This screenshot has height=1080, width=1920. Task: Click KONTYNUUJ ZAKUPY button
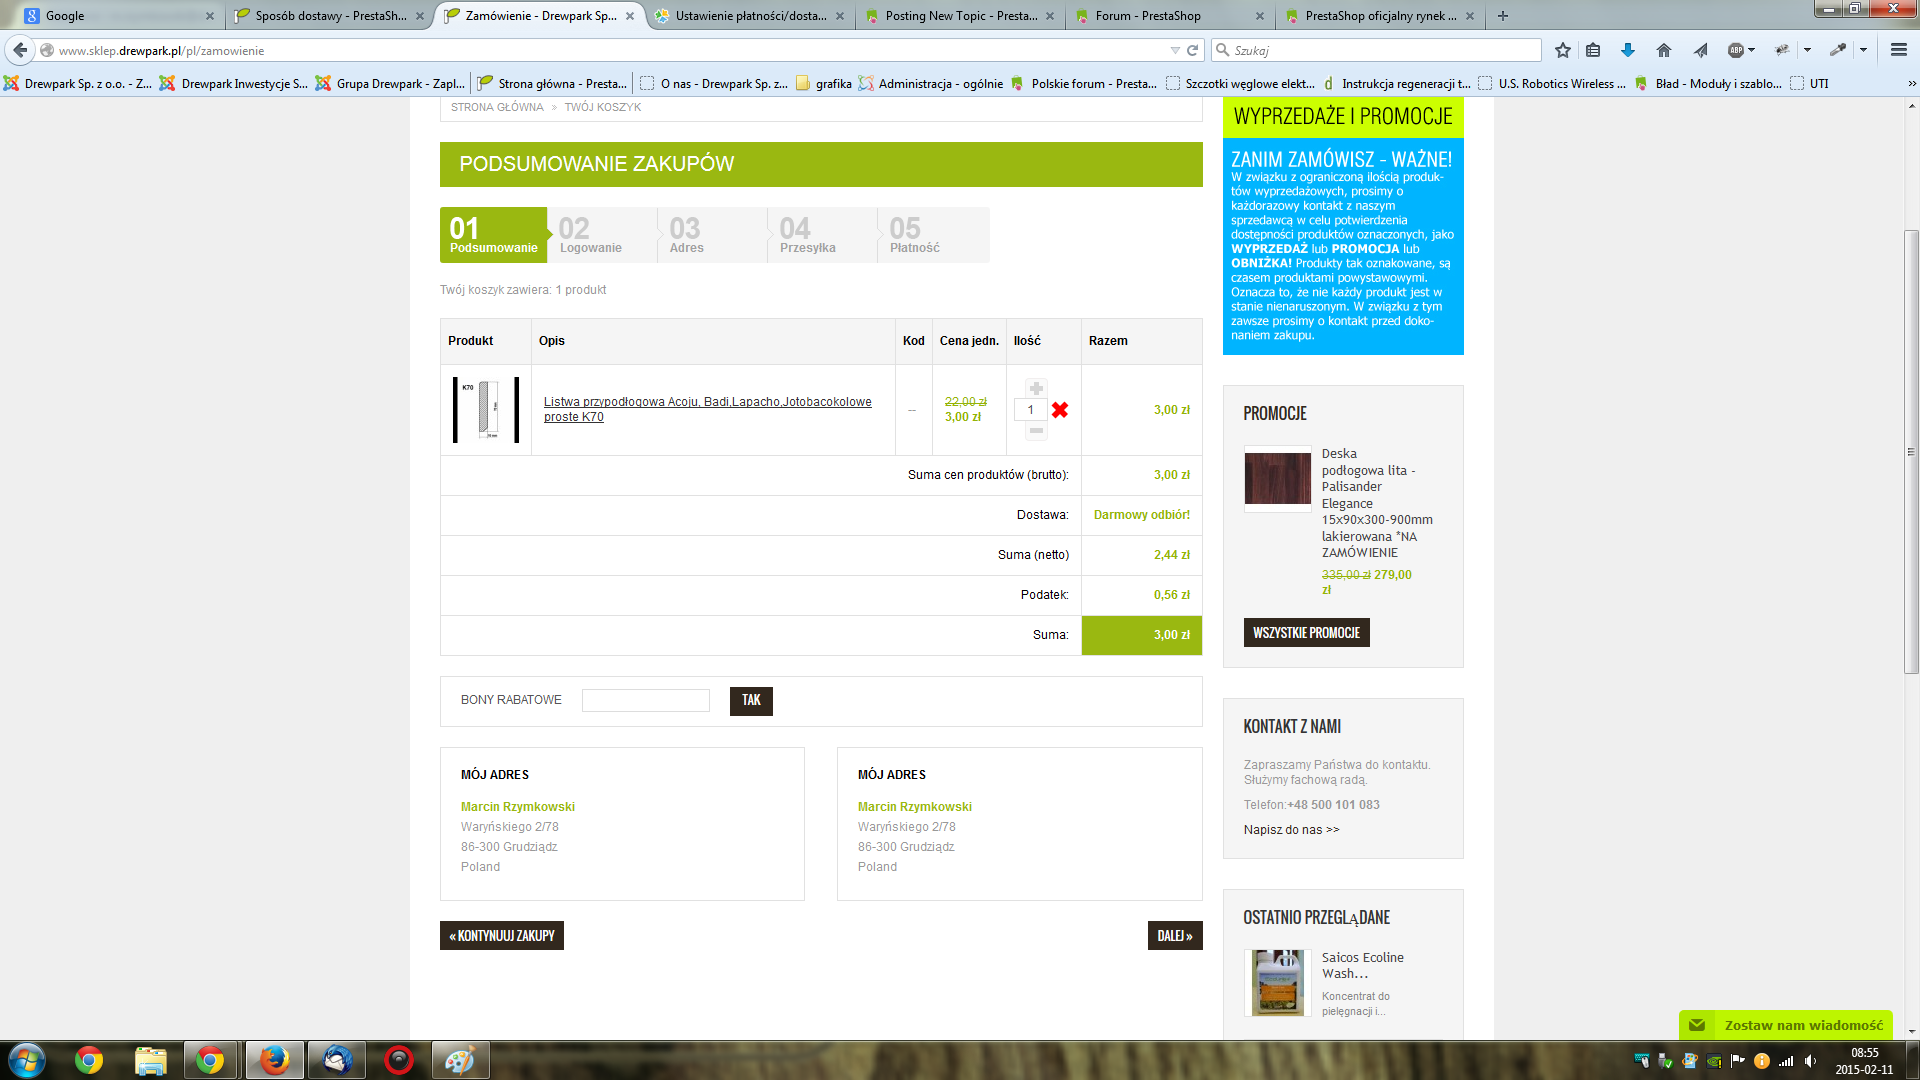[502, 936]
